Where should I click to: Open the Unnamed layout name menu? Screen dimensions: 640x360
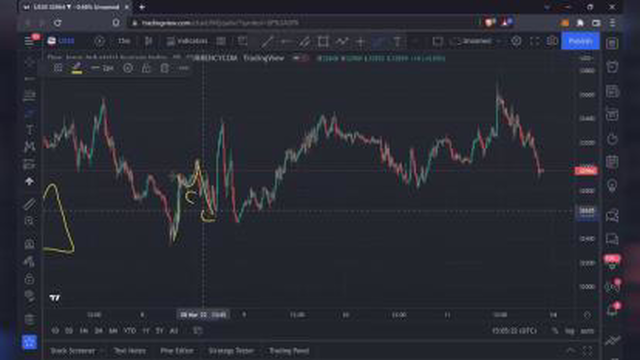tap(477, 41)
